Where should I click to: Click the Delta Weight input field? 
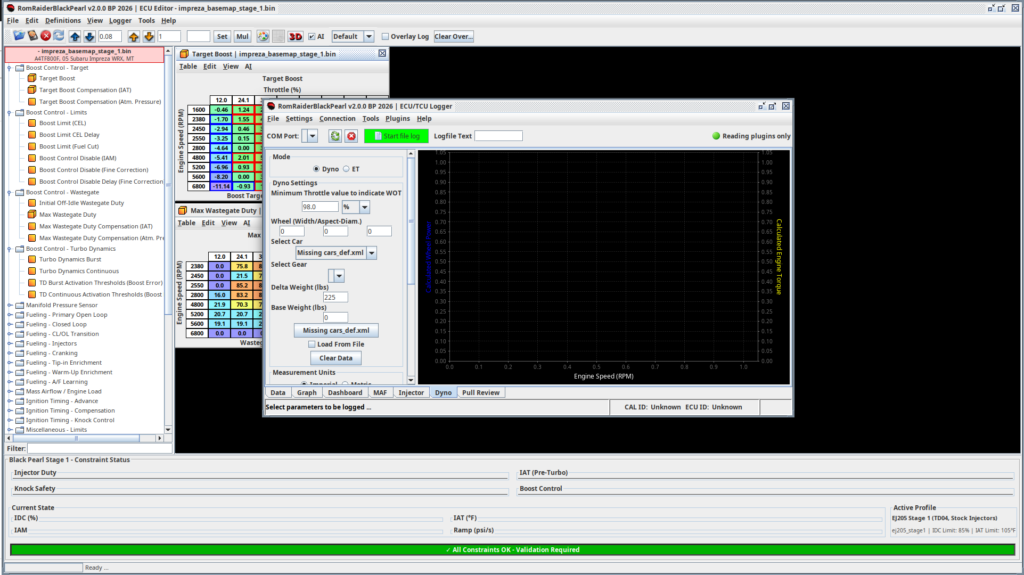(334, 298)
